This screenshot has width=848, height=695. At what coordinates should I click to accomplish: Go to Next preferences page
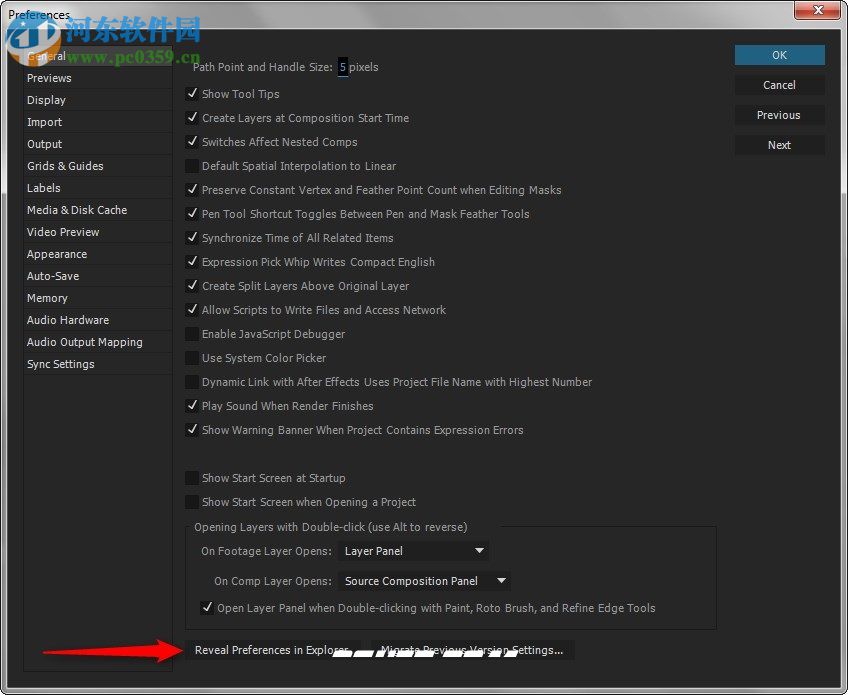[779, 145]
